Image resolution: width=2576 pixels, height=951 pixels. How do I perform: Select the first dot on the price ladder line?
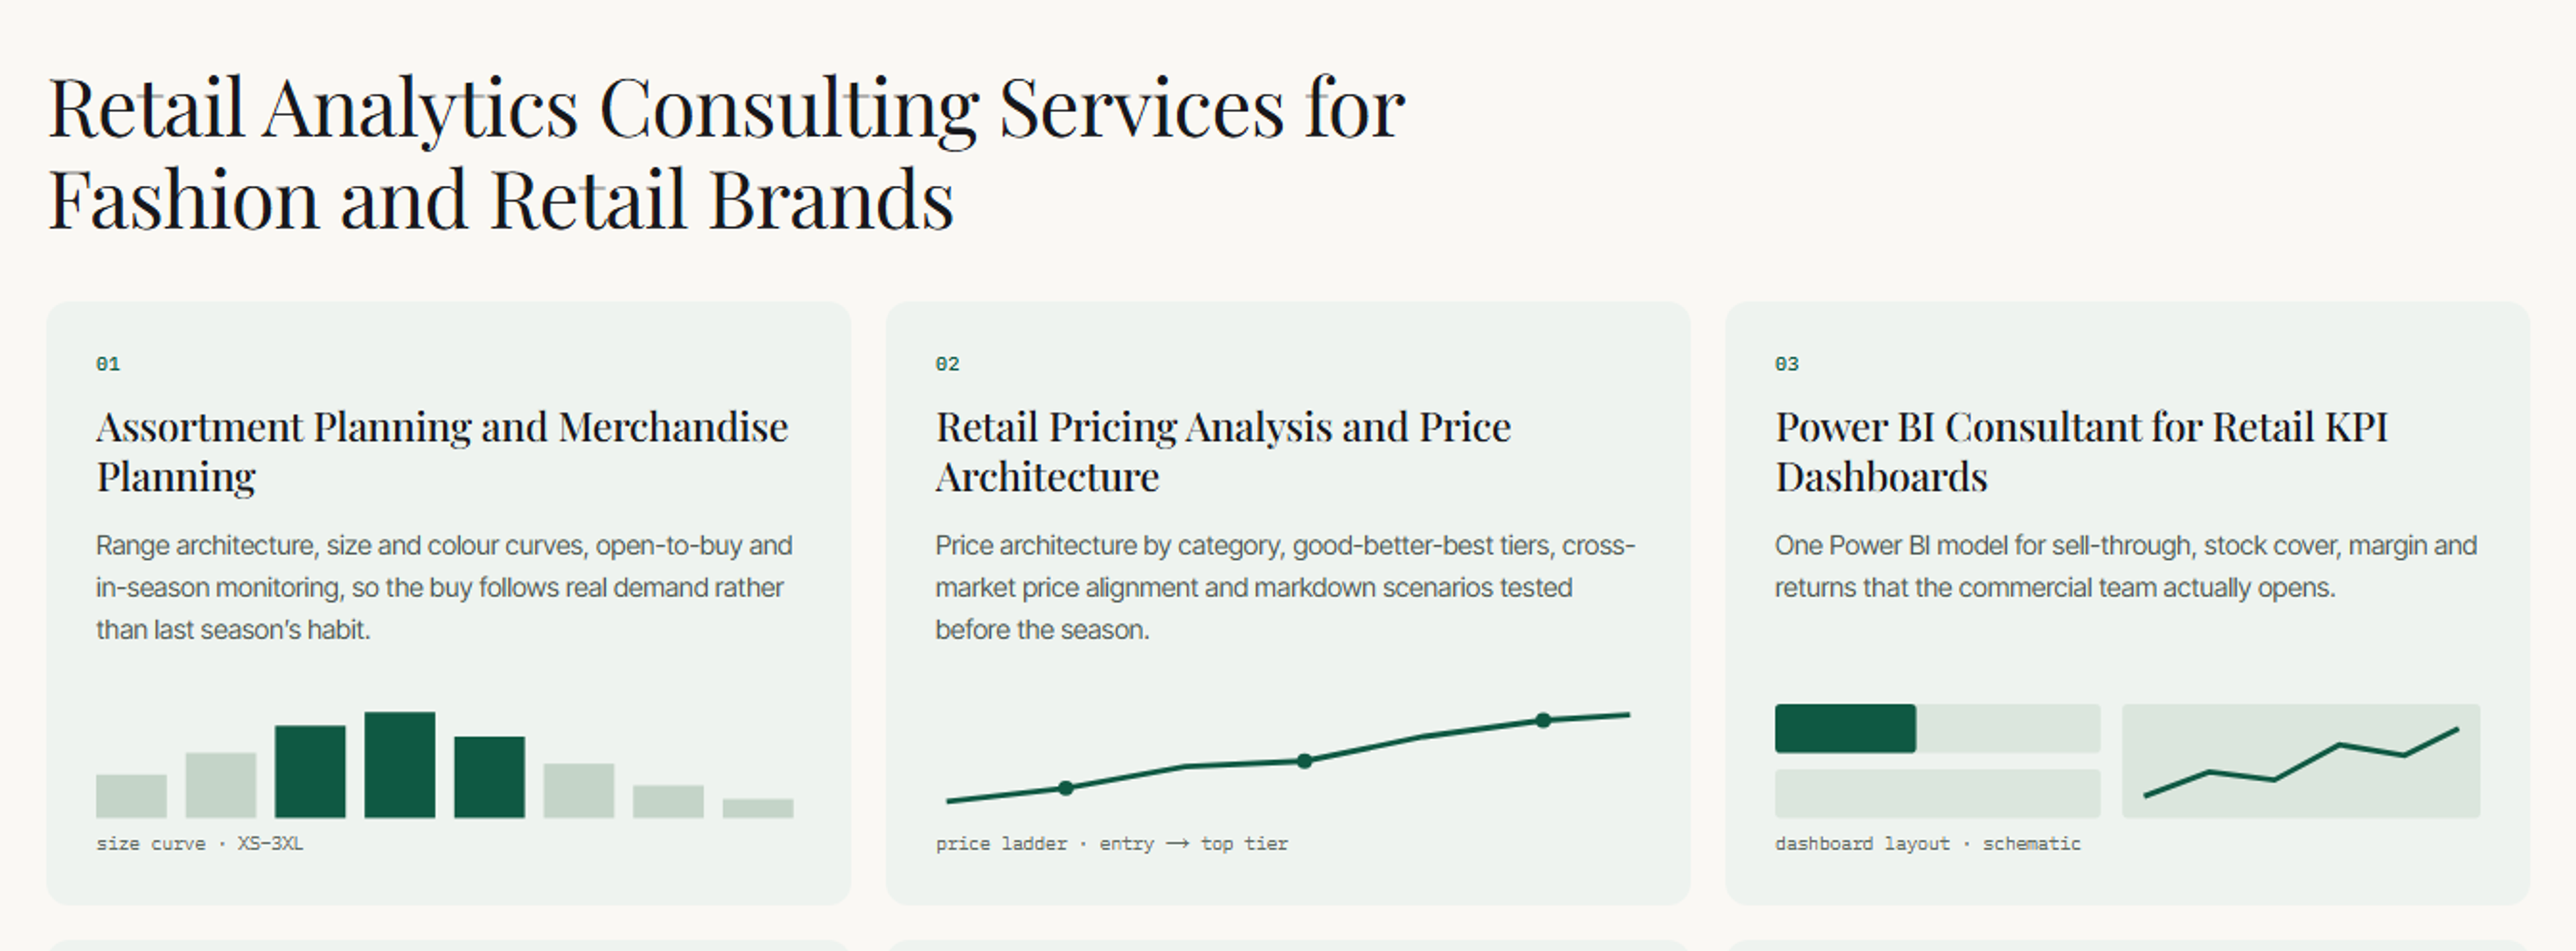pos(1066,788)
